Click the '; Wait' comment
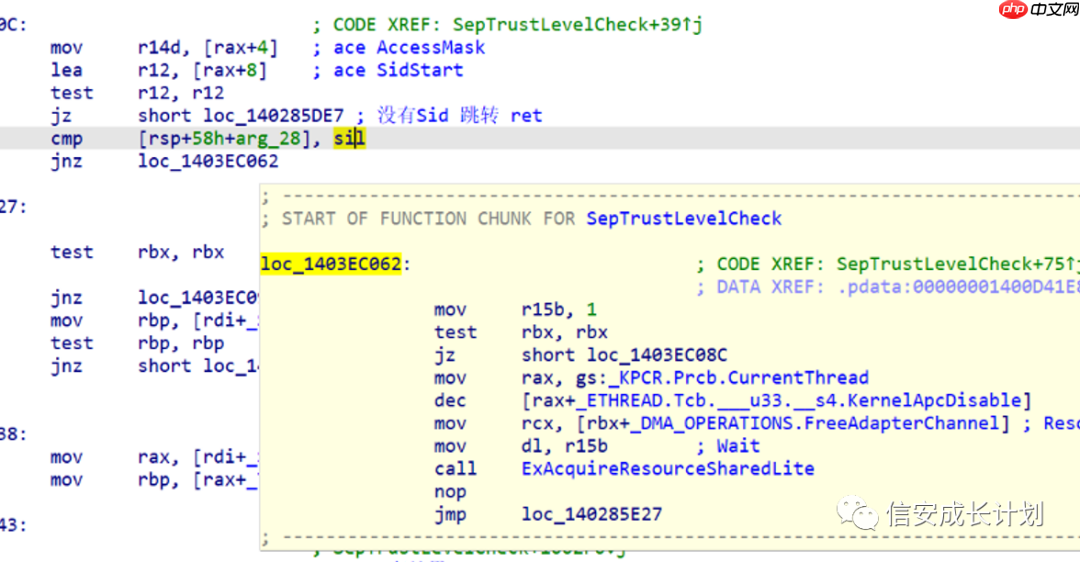This screenshot has height=562, width=1080. tap(728, 446)
